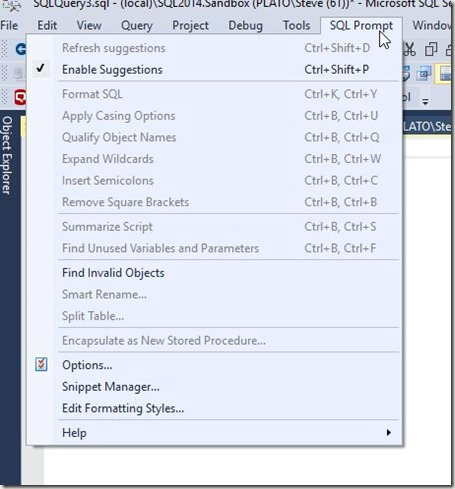The image size is (455, 489).
Task: Select Insert Semicolons
Action: tap(214, 180)
